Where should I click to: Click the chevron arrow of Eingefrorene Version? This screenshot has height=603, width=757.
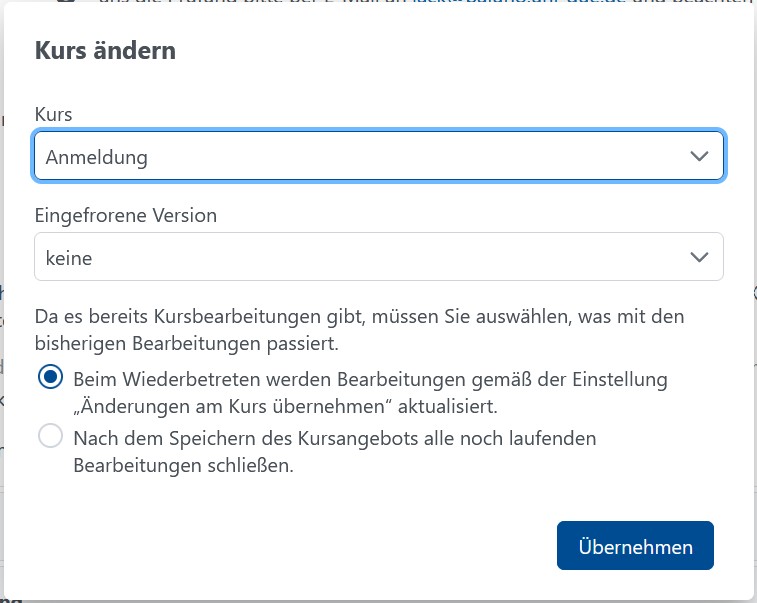[699, 258]
